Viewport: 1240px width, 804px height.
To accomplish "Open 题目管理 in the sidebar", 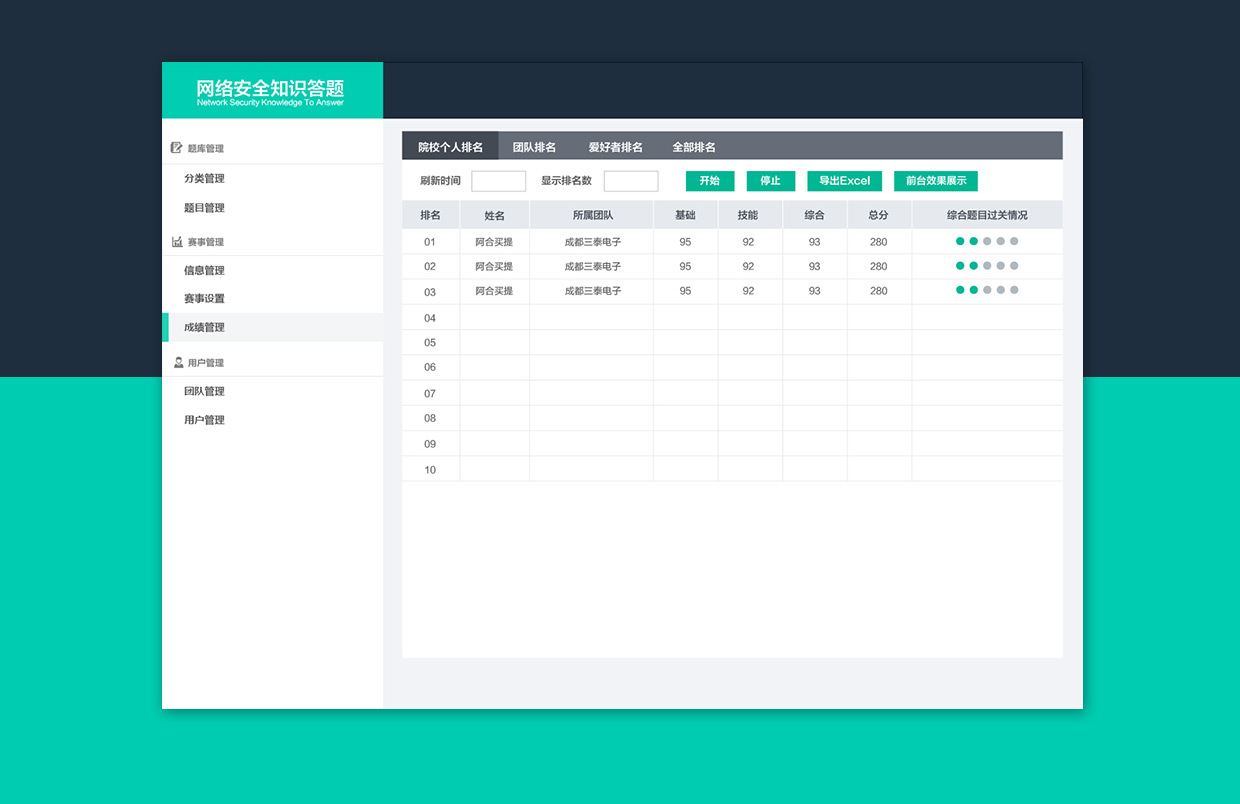I will click(204, 208).
